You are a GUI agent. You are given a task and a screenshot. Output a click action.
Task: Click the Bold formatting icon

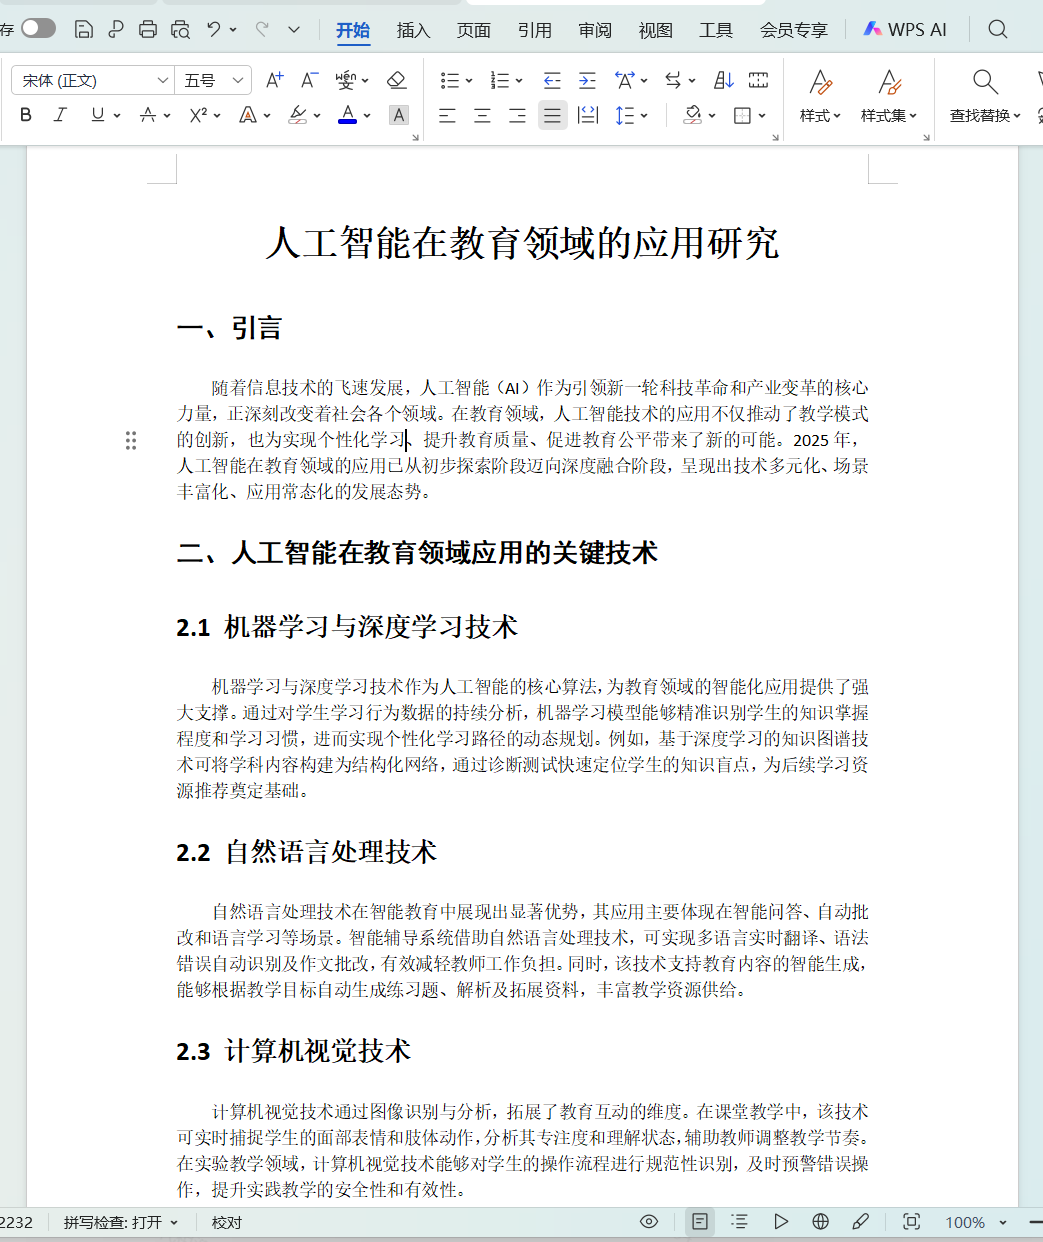26,115
